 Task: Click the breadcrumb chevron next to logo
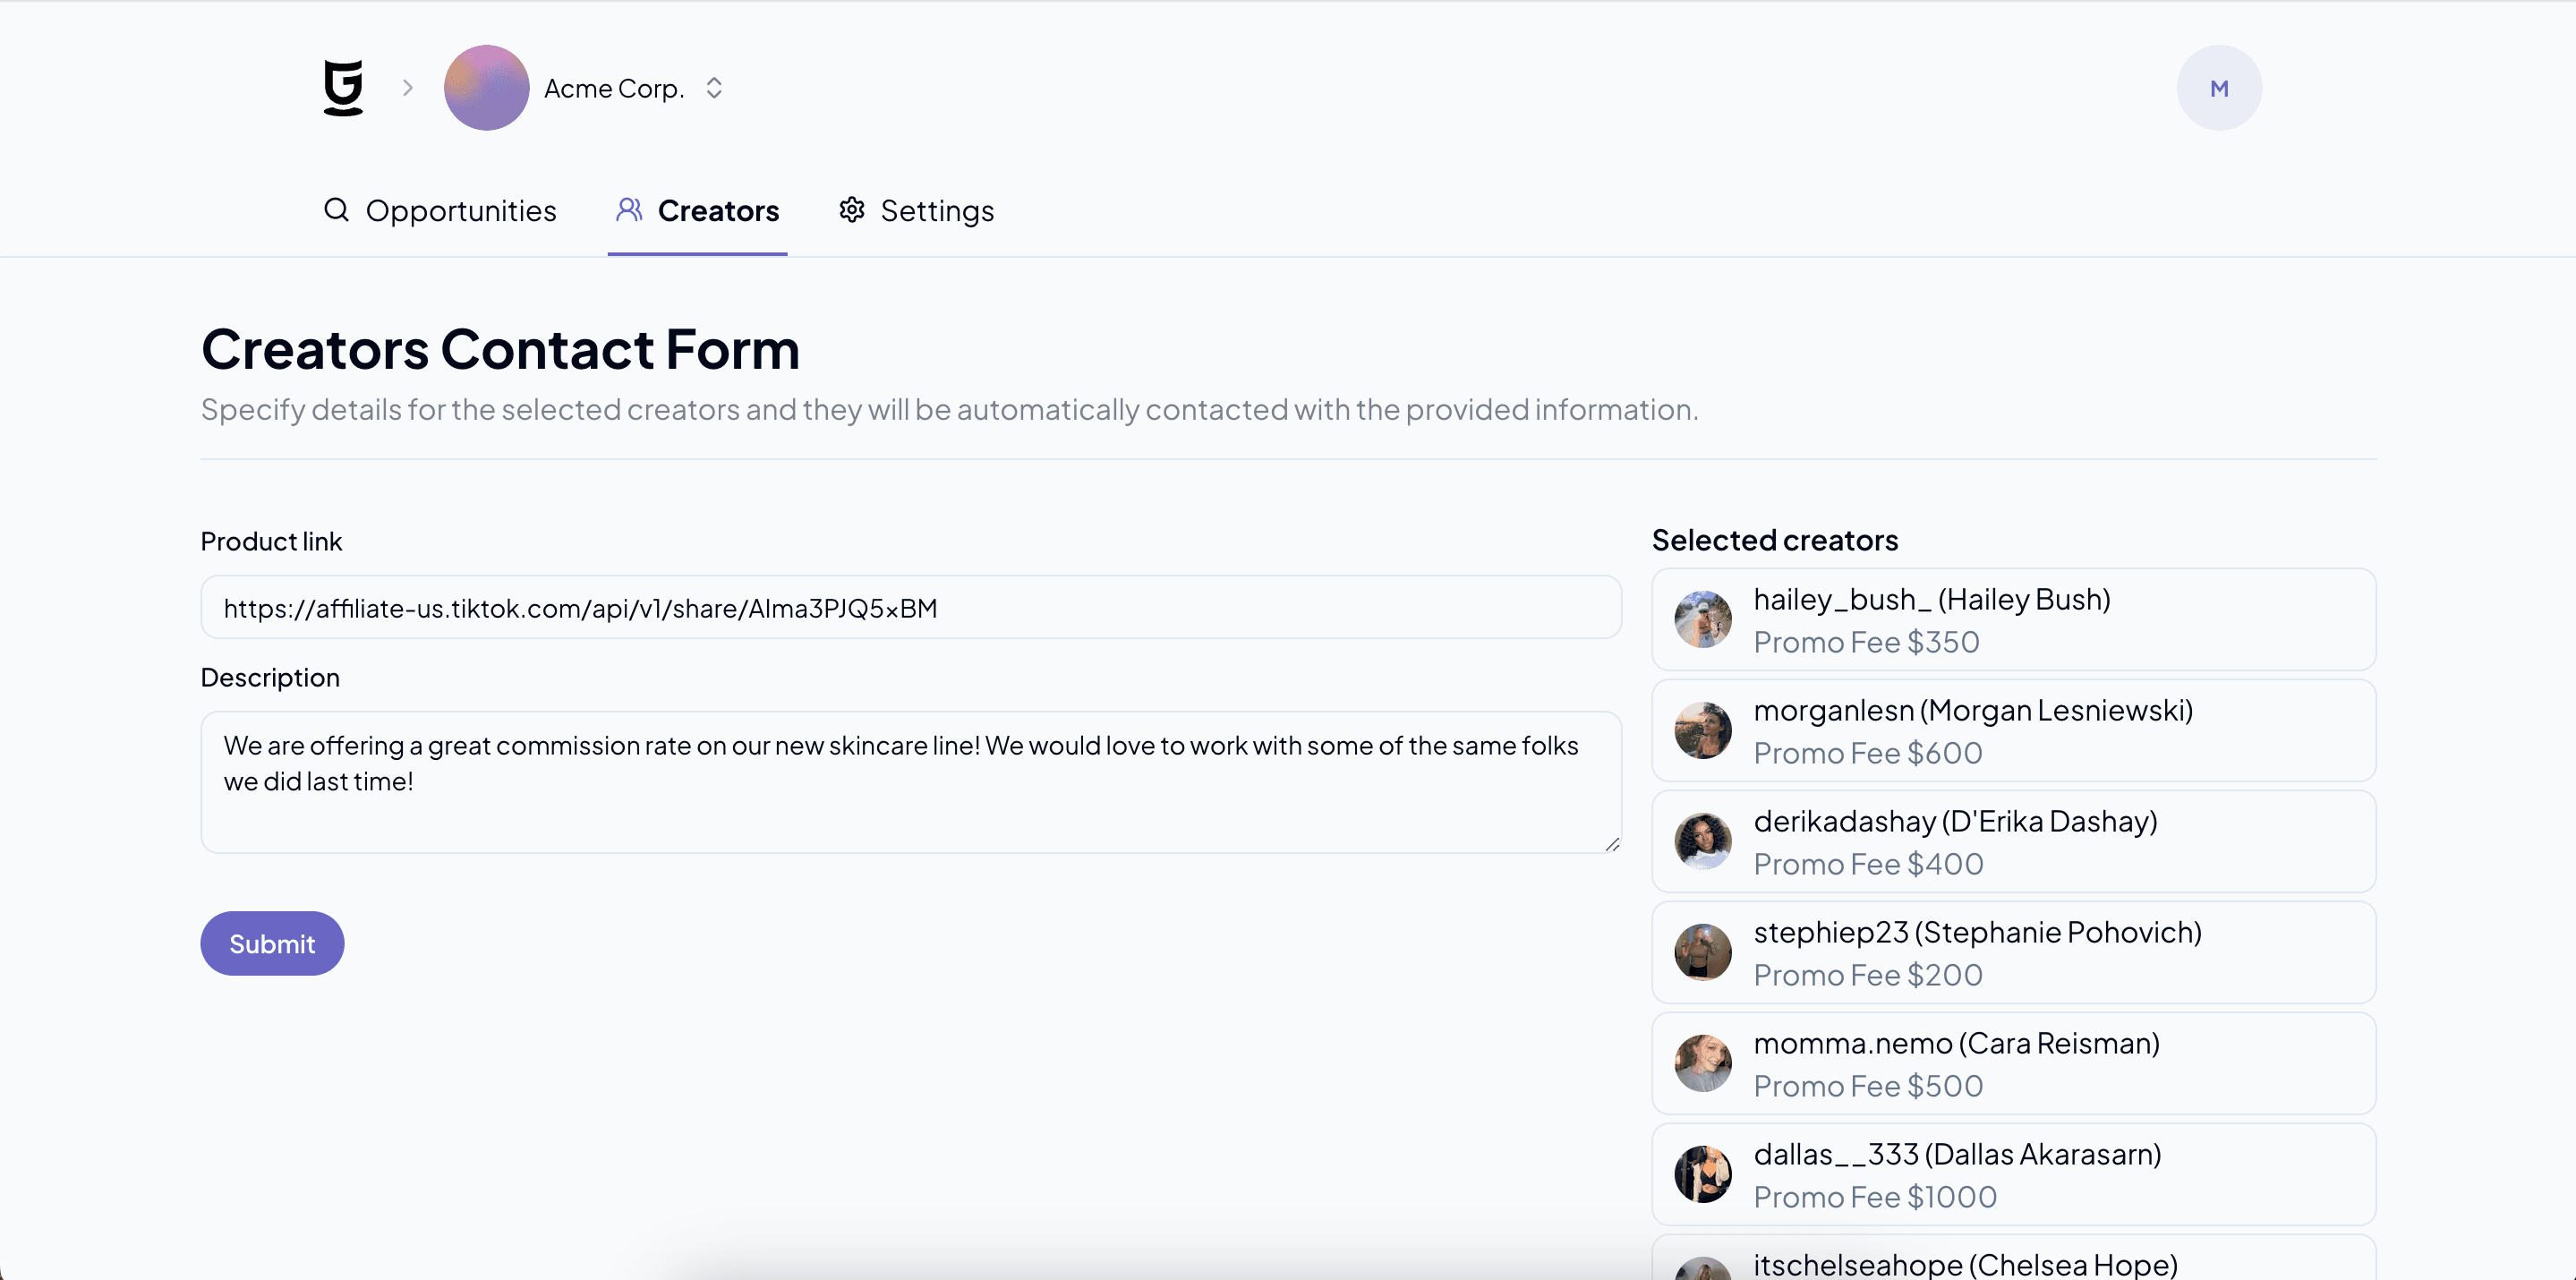pyautogui.click(x=407, y=88)
